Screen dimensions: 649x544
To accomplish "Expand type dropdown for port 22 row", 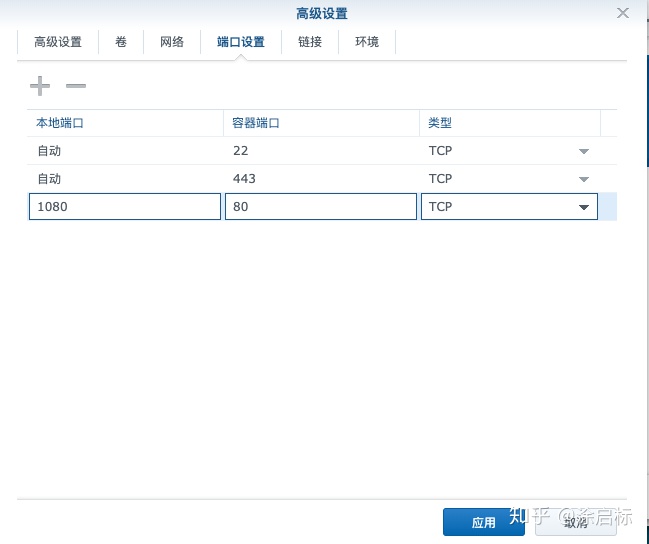I will [x=584, y=151].
